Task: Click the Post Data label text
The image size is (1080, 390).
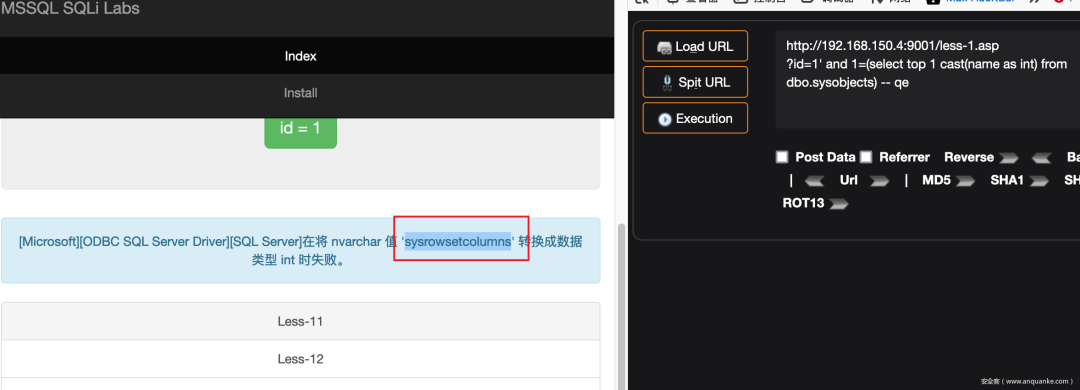Action: [825, 157]
